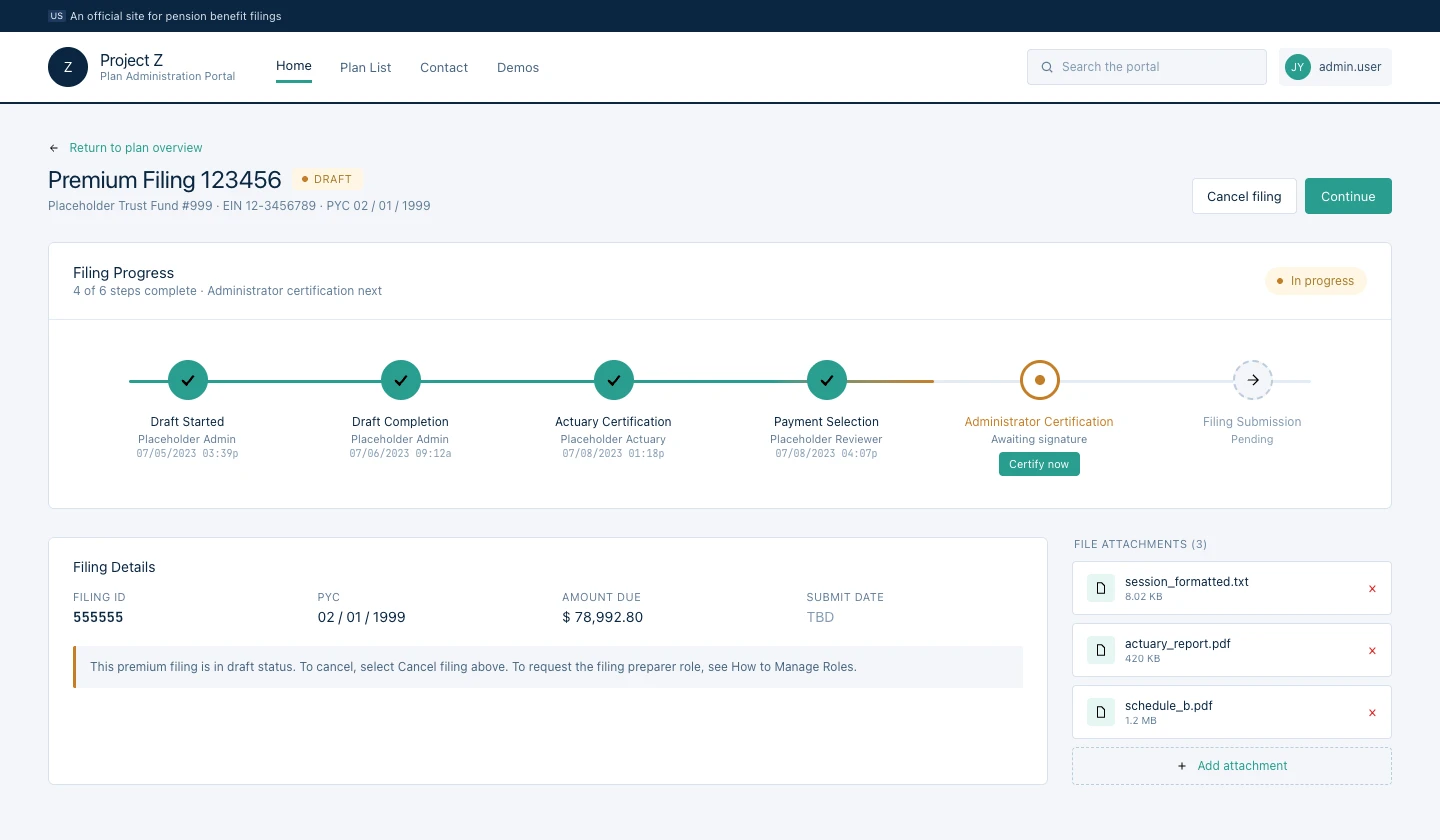Click the 07/06/2023 09:12a timestamp
Viewport: 1440px width, 840px height.
pyautogui.click(x=400, y=454)
